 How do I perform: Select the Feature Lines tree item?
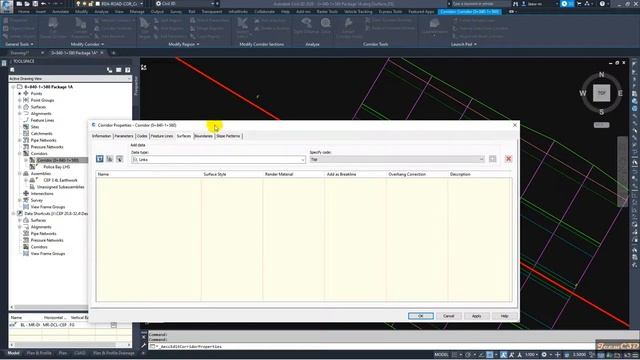(42, 120)
